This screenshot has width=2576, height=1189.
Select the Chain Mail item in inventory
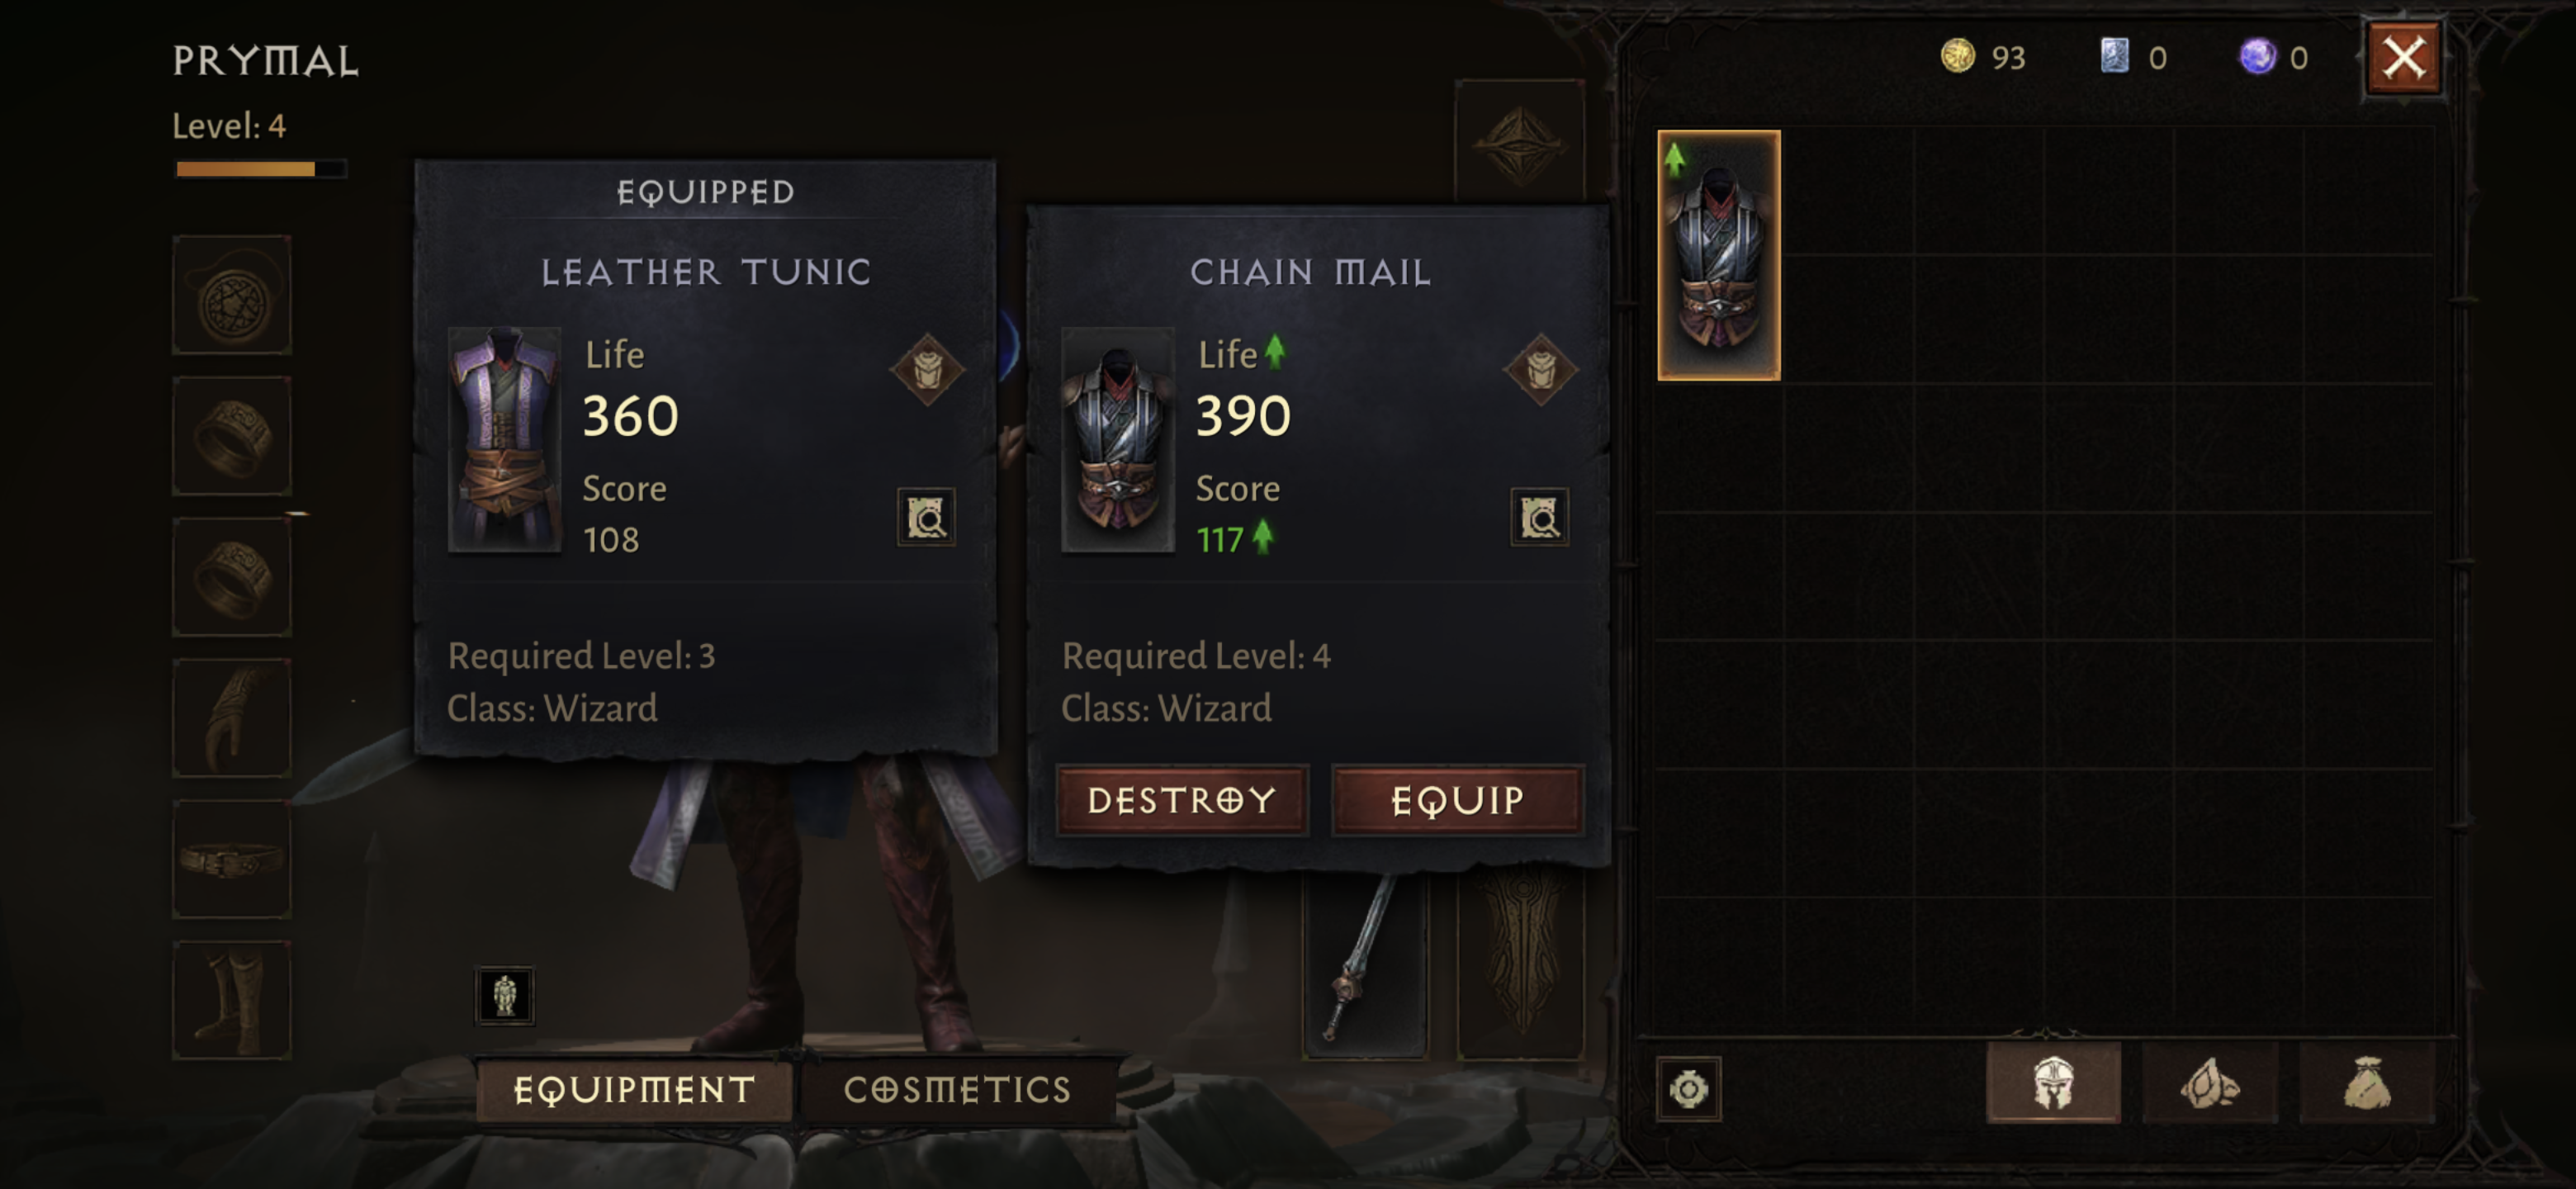pos(1719,256)
